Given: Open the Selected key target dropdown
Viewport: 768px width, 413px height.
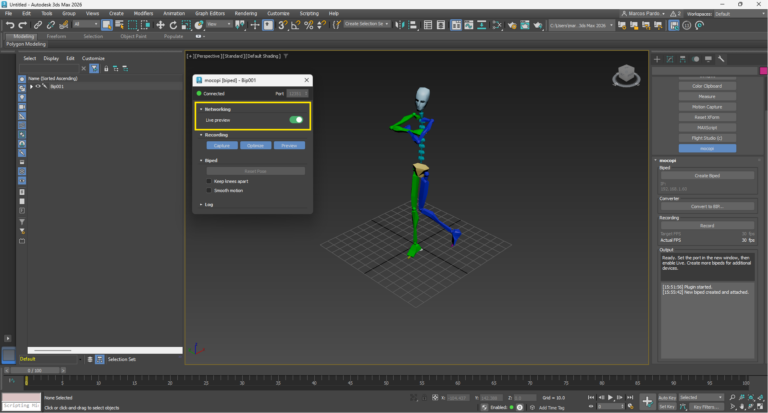Looking at the screenshot, I should pyautogui.click(x=701, y=397).
